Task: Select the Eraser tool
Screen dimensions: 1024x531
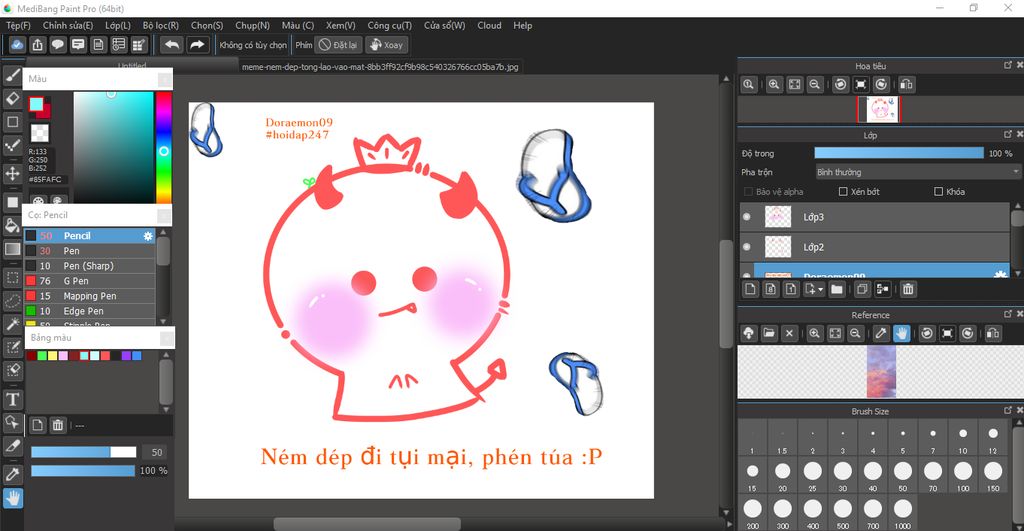Action: [x=12, y=99]
